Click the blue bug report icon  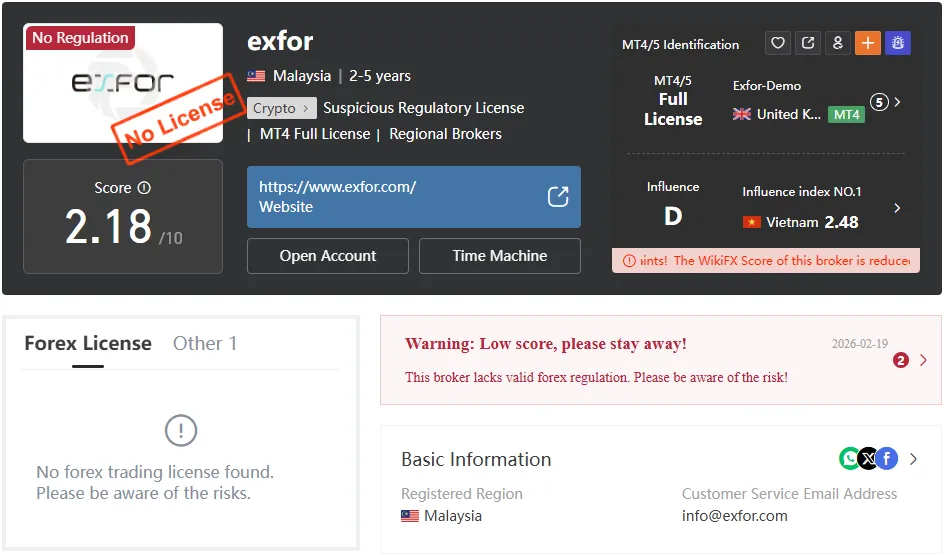coord(898,43)
